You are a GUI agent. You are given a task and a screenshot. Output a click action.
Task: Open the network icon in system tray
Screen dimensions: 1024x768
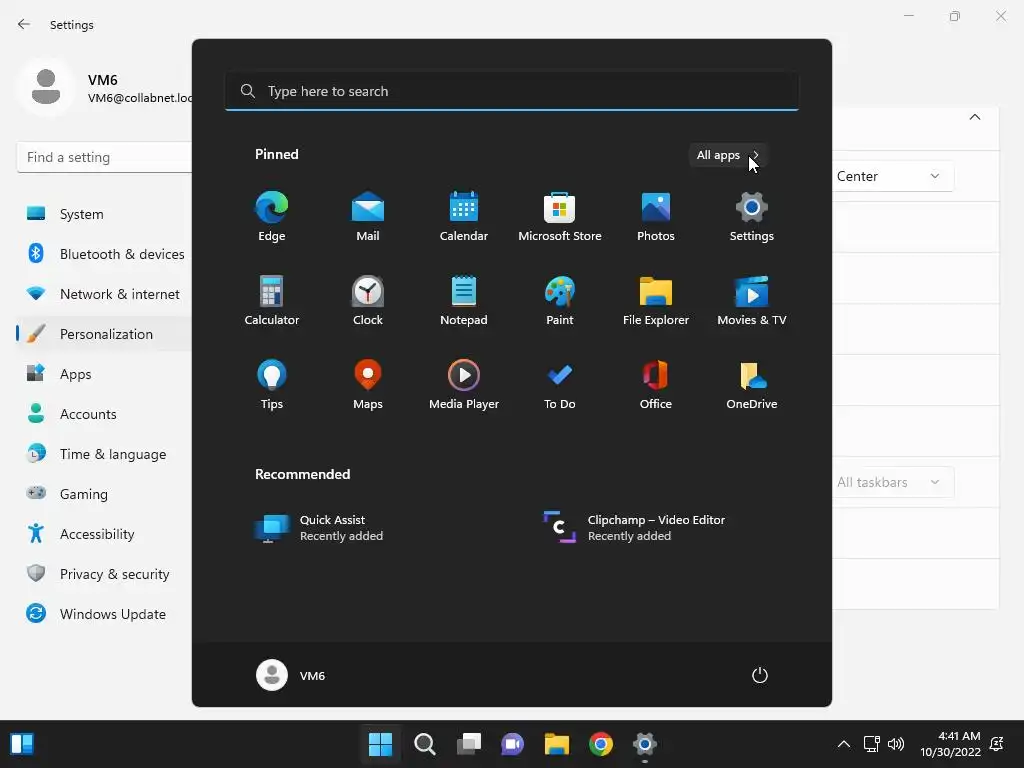[x=872, y=744]
